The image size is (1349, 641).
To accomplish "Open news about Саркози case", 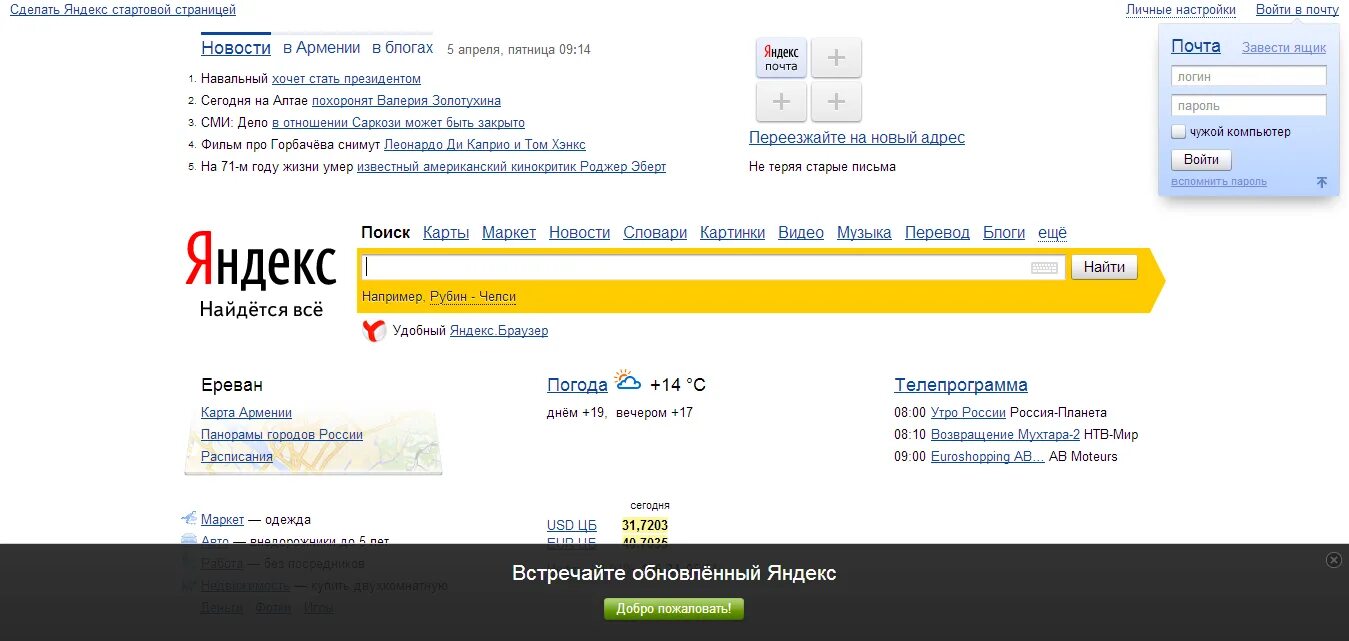I will [x=398, y=122].
